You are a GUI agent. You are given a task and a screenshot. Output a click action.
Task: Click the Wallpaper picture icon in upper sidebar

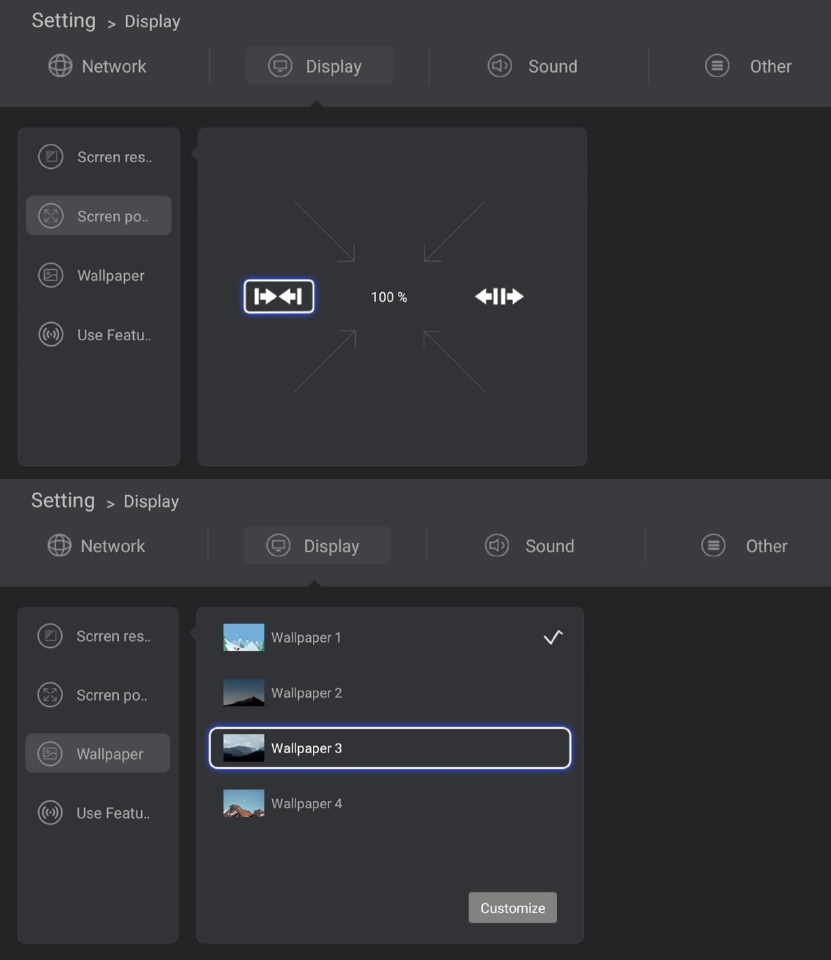(51, 275)
